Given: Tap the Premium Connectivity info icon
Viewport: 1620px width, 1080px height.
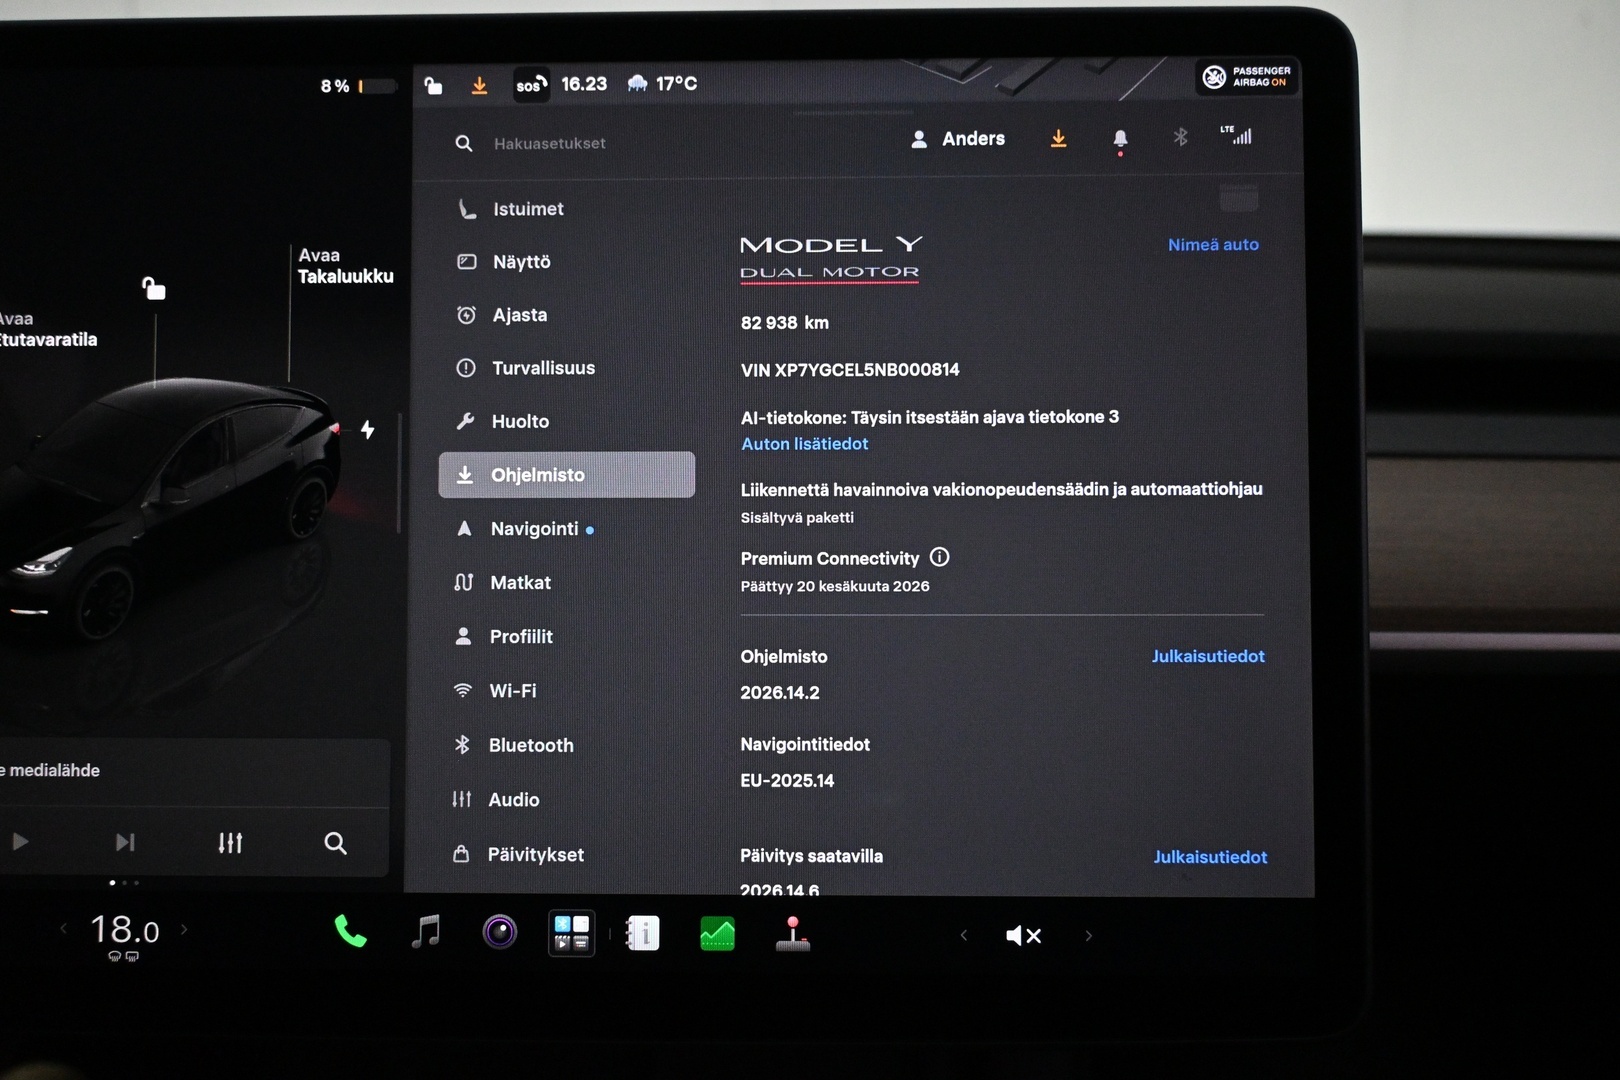Looking at the screenshot, I should [939, 557].
